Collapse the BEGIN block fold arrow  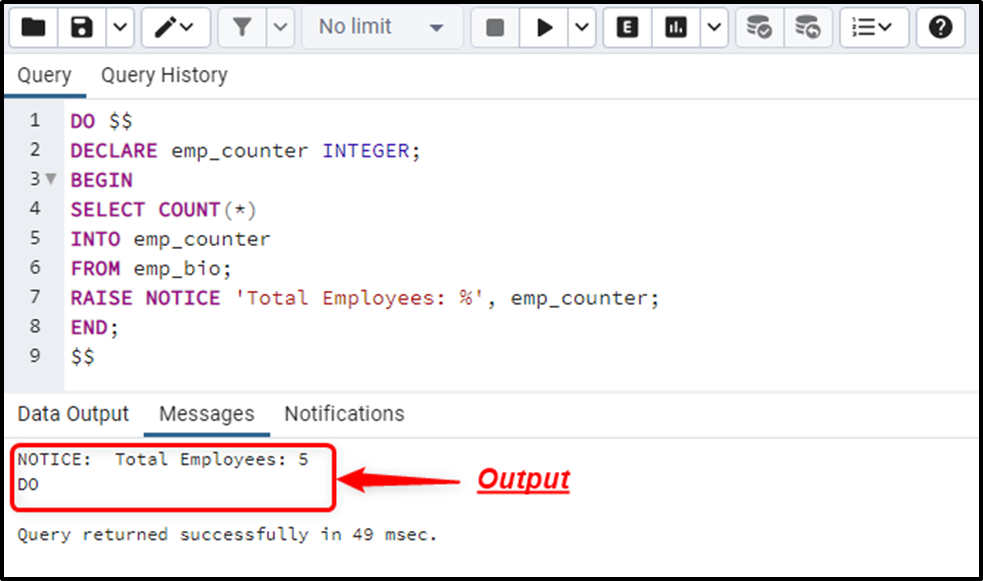51,179
